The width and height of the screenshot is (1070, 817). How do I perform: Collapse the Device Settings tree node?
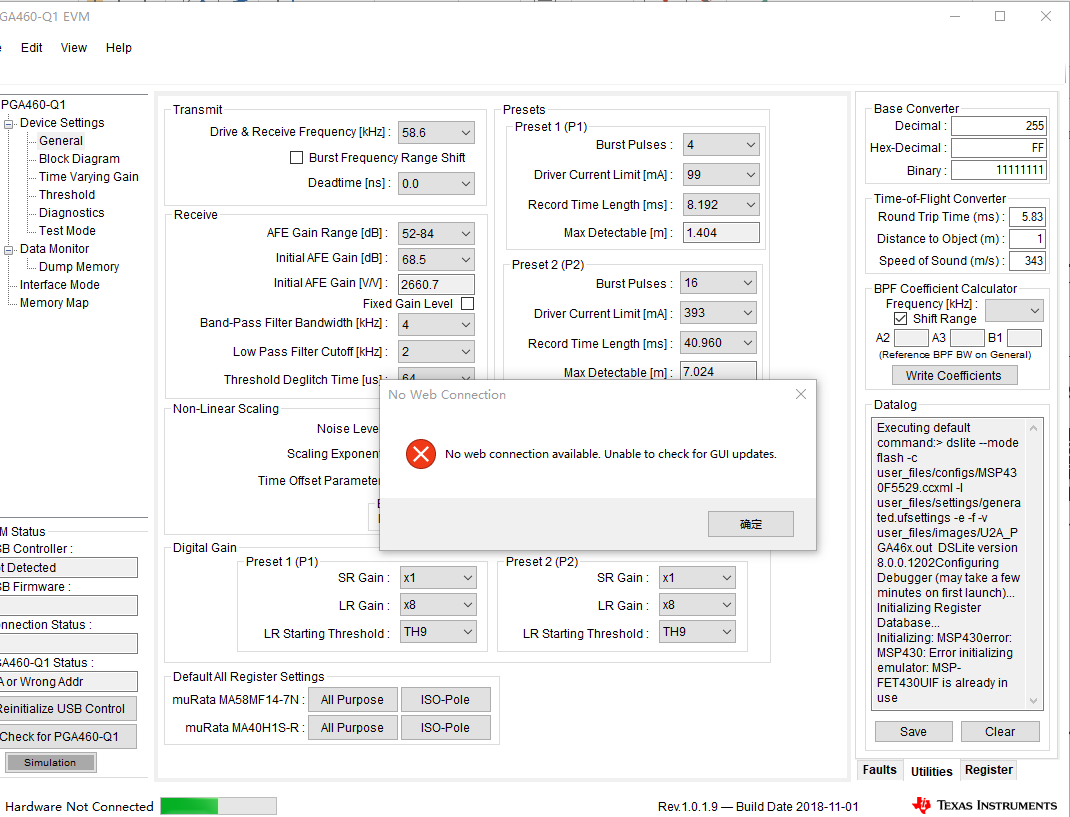(x=9, y=124)
